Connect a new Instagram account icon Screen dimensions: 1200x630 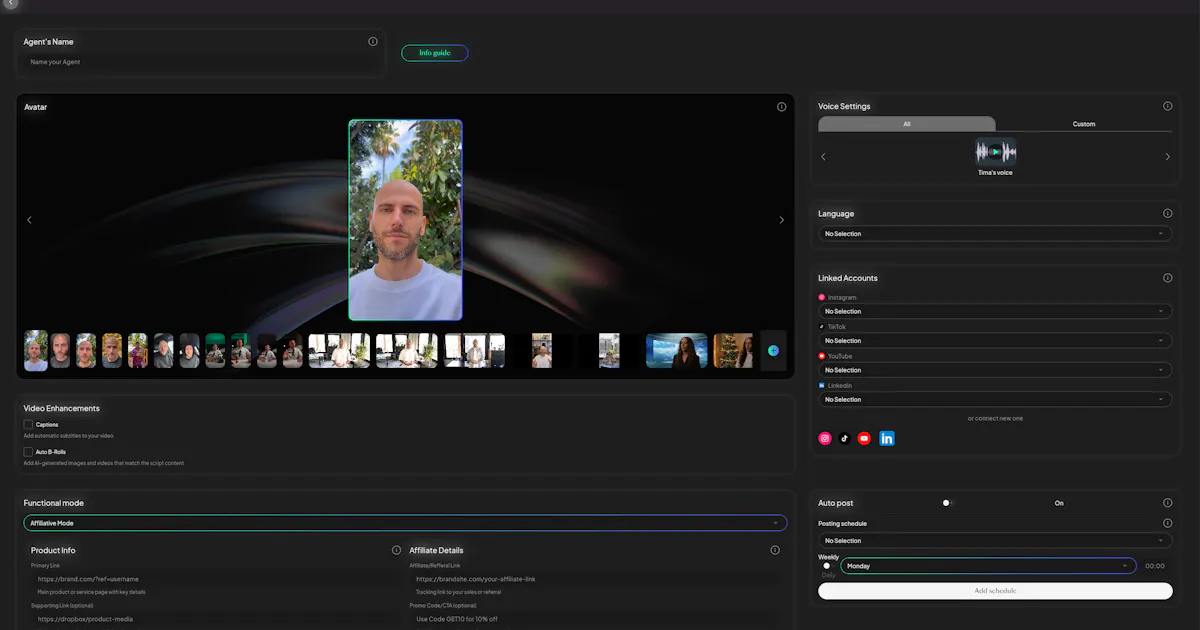coord(825,438)
